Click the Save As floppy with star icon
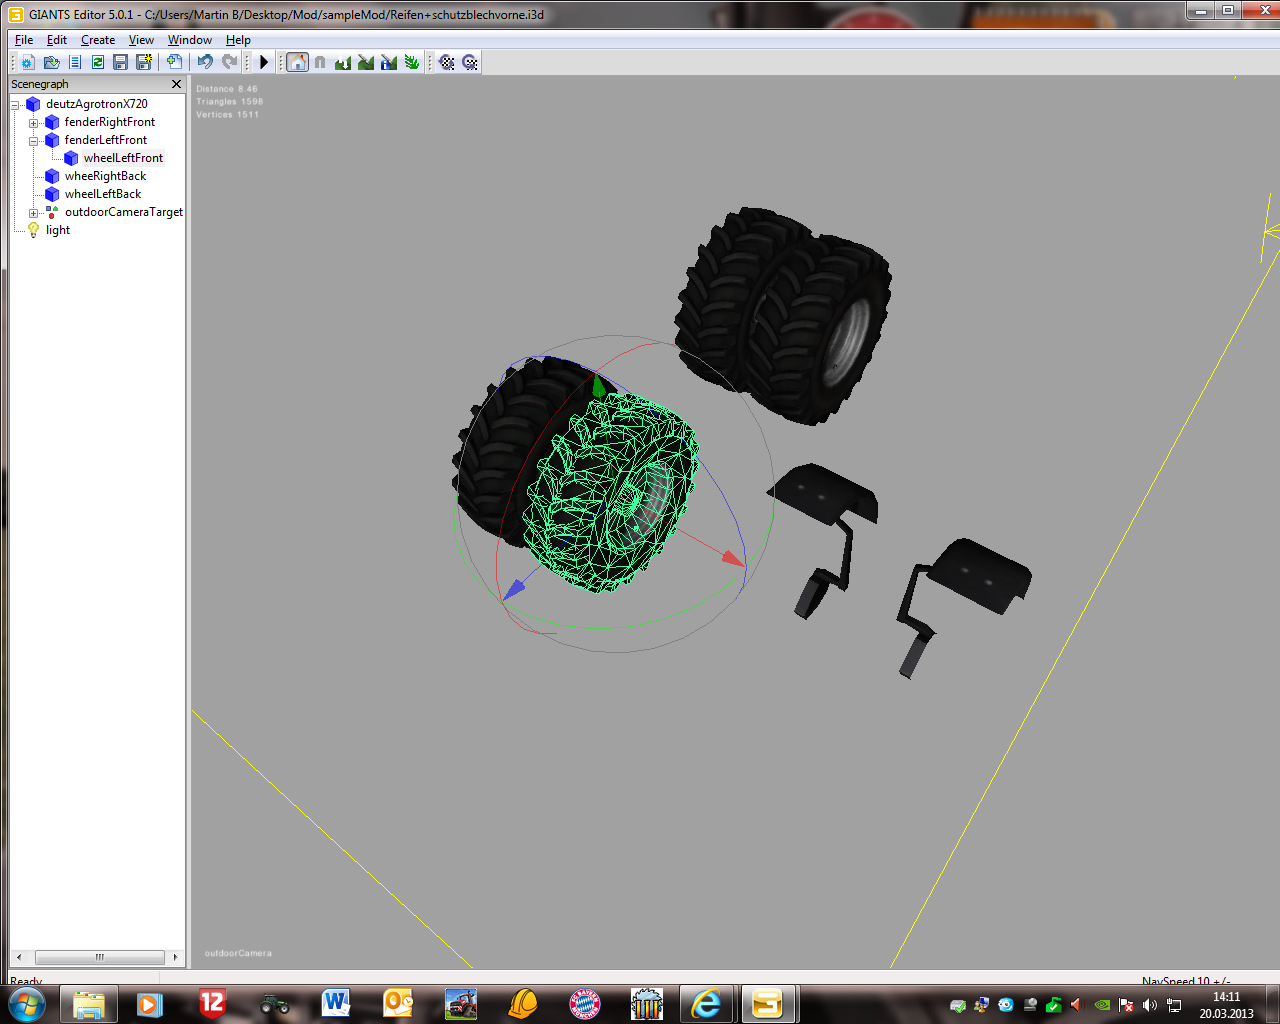The image size is (1280, 1024). [x=144, y=62]
